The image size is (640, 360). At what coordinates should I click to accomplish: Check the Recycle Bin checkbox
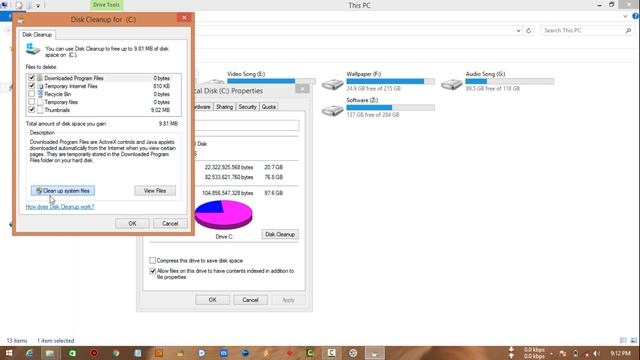point(31,94)
